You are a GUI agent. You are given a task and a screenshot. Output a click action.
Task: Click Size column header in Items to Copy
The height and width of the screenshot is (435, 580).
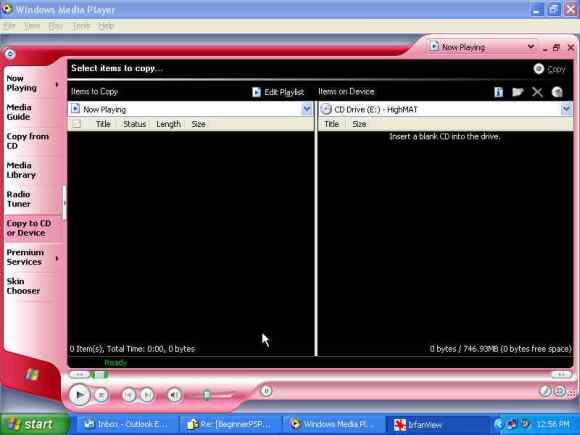(x=199, y=124)
